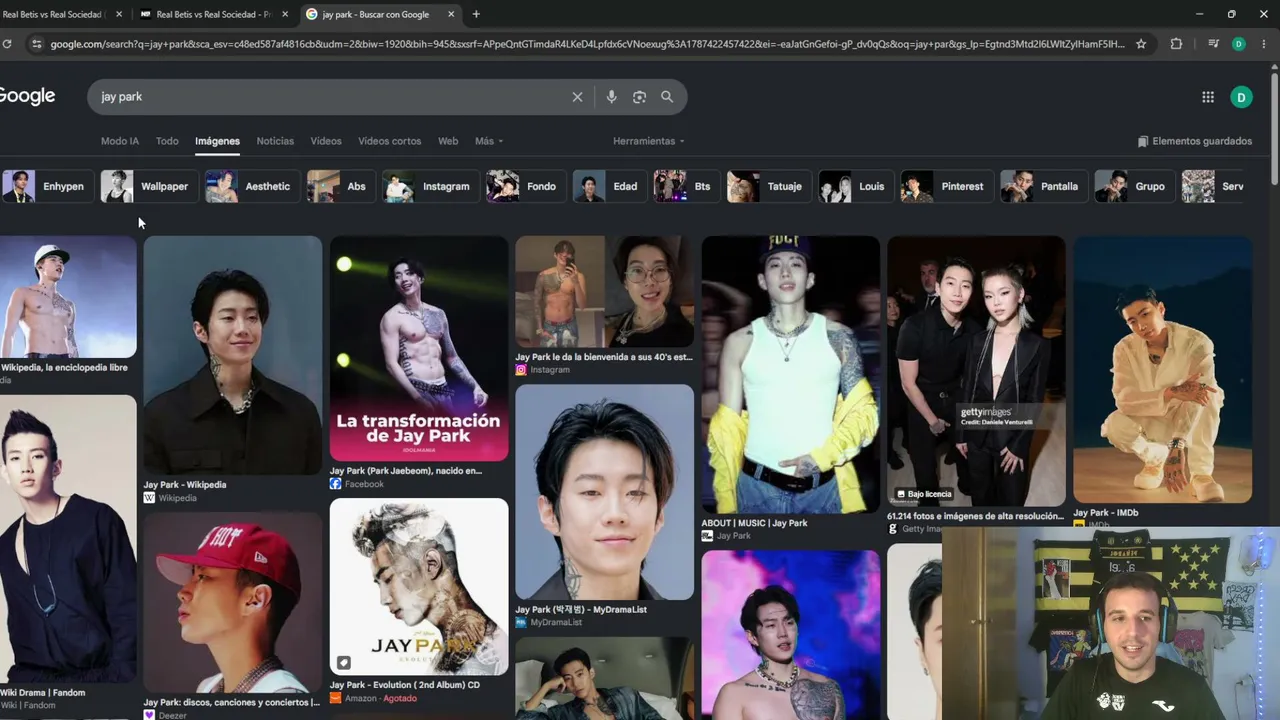Select the Videos search tab
The image size is (1280, 720).
[x=326, y=141]
